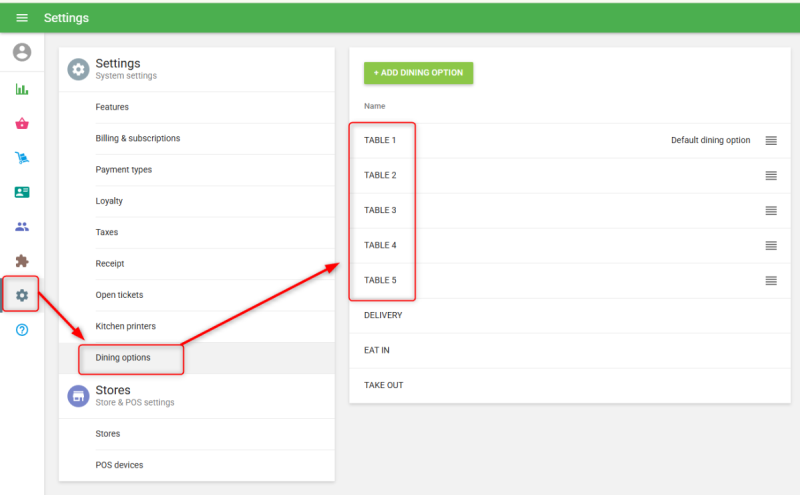Screen dimensions: 800x495
Task: Go to Kitchen printers settings
Action: pyautogui.click(x=126, y=326)
